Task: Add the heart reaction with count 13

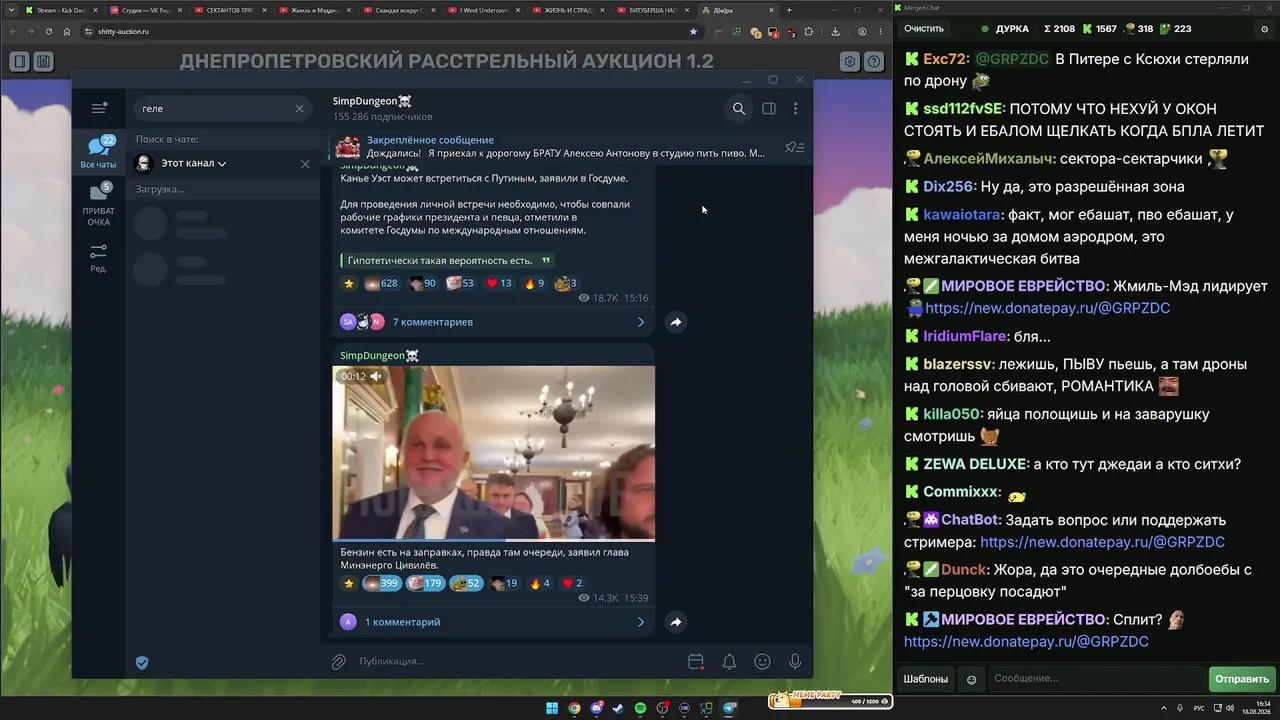Action: point(498,283)
